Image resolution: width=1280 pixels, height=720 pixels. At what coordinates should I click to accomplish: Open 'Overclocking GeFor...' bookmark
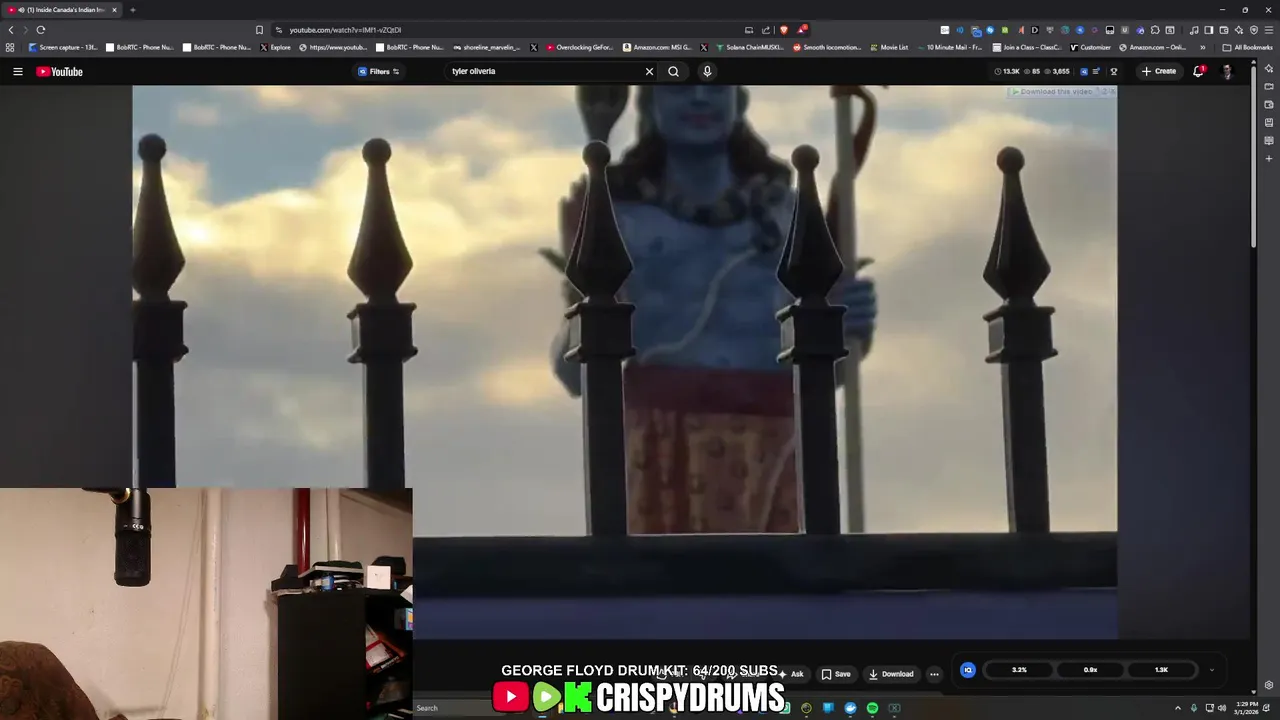click(x=580, y=47)
